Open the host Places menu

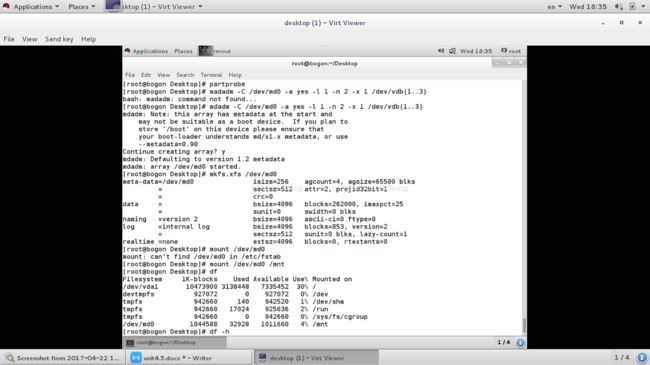coord(82,7)
